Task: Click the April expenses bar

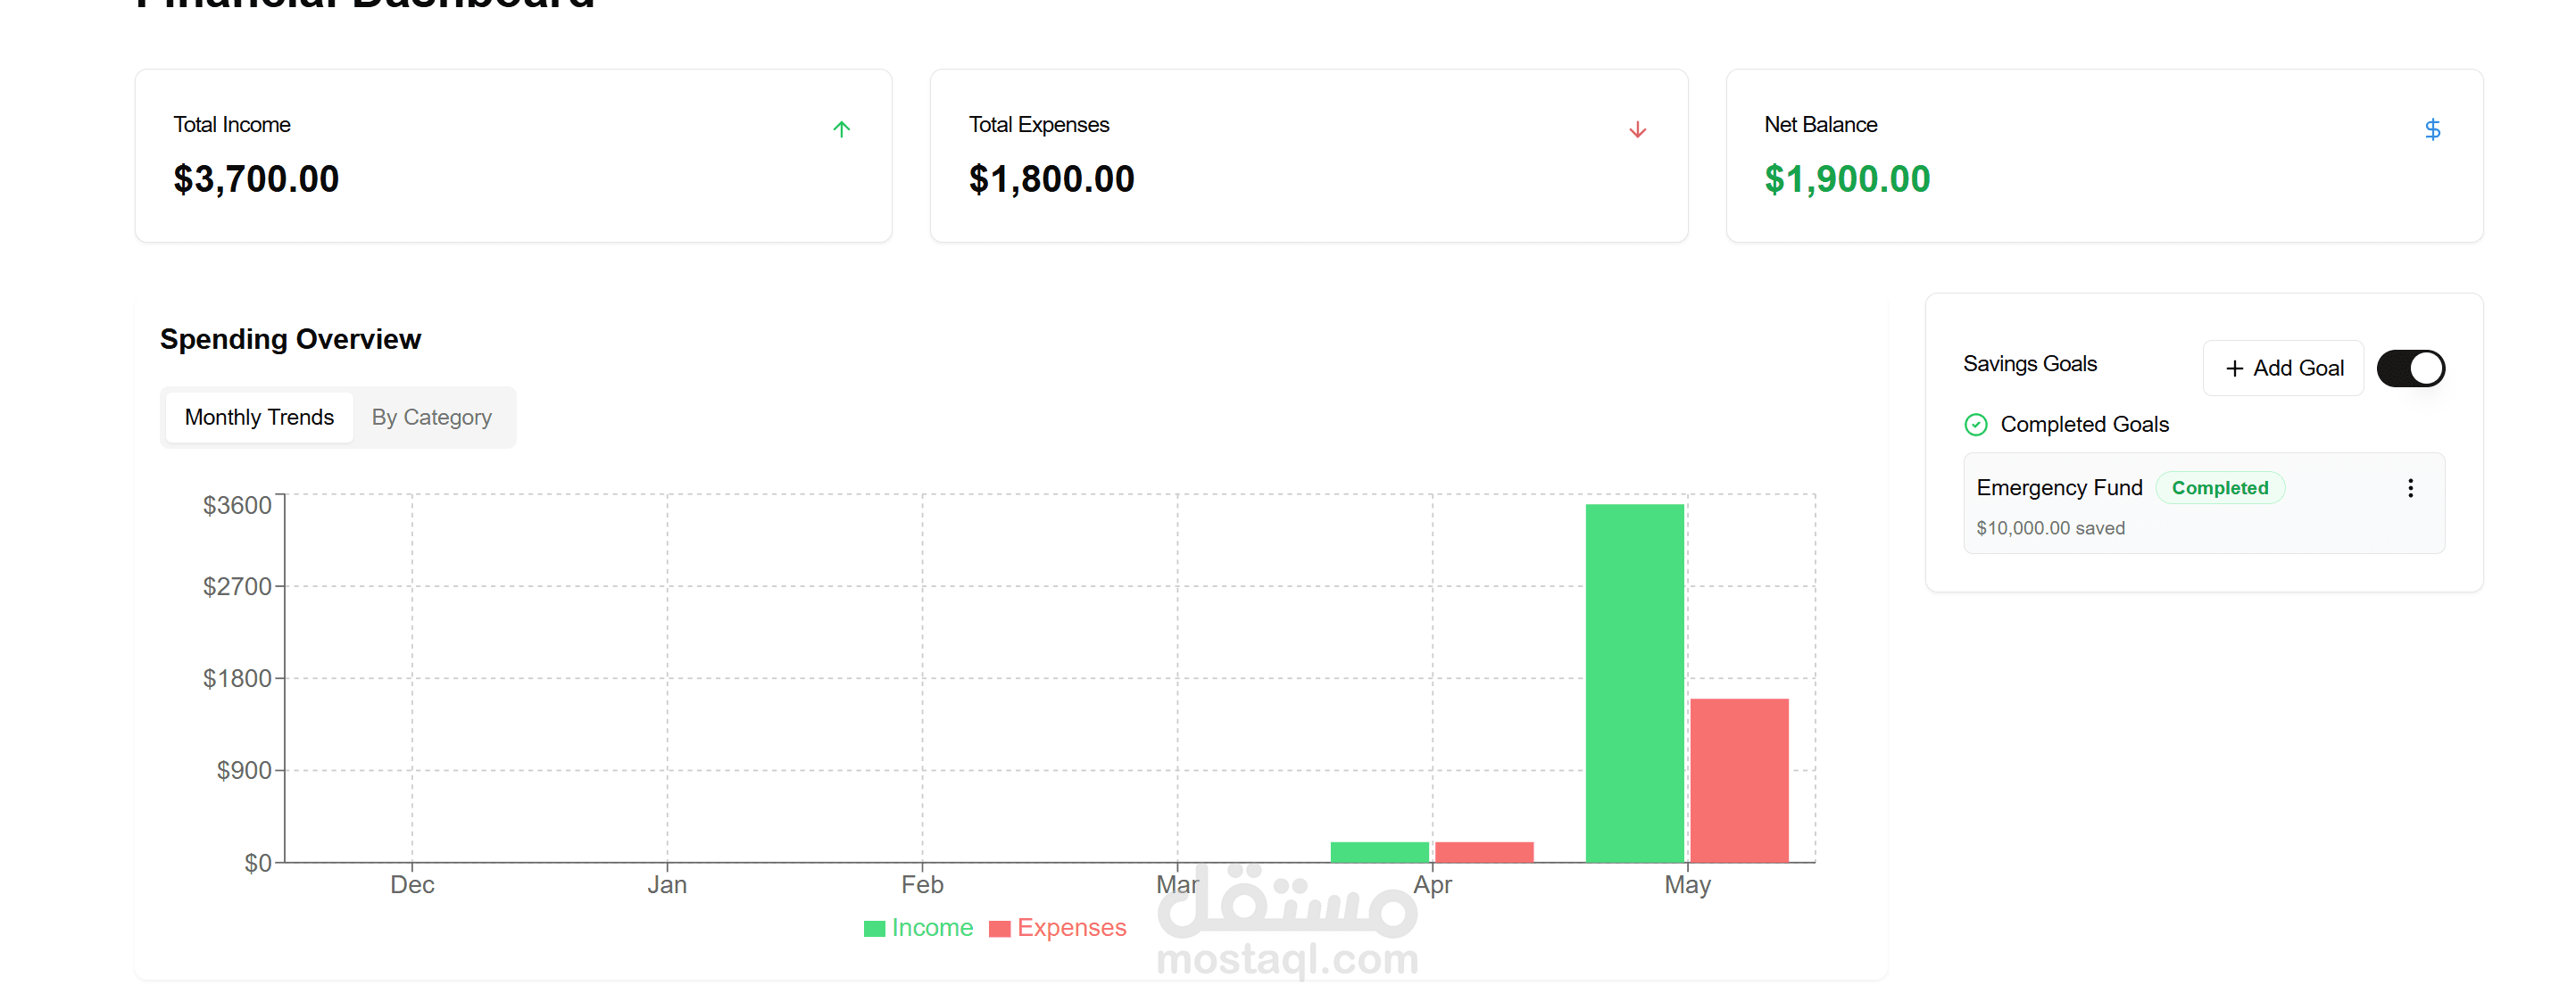Action: pos(1484,852)
